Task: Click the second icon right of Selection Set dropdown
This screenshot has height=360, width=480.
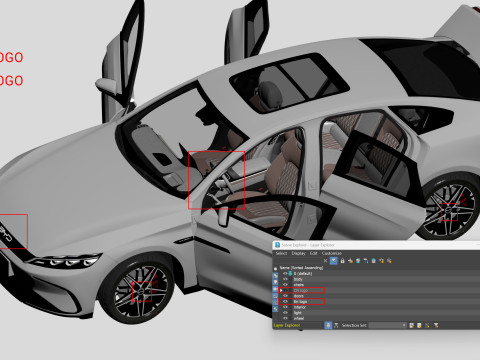Action: 419,325
